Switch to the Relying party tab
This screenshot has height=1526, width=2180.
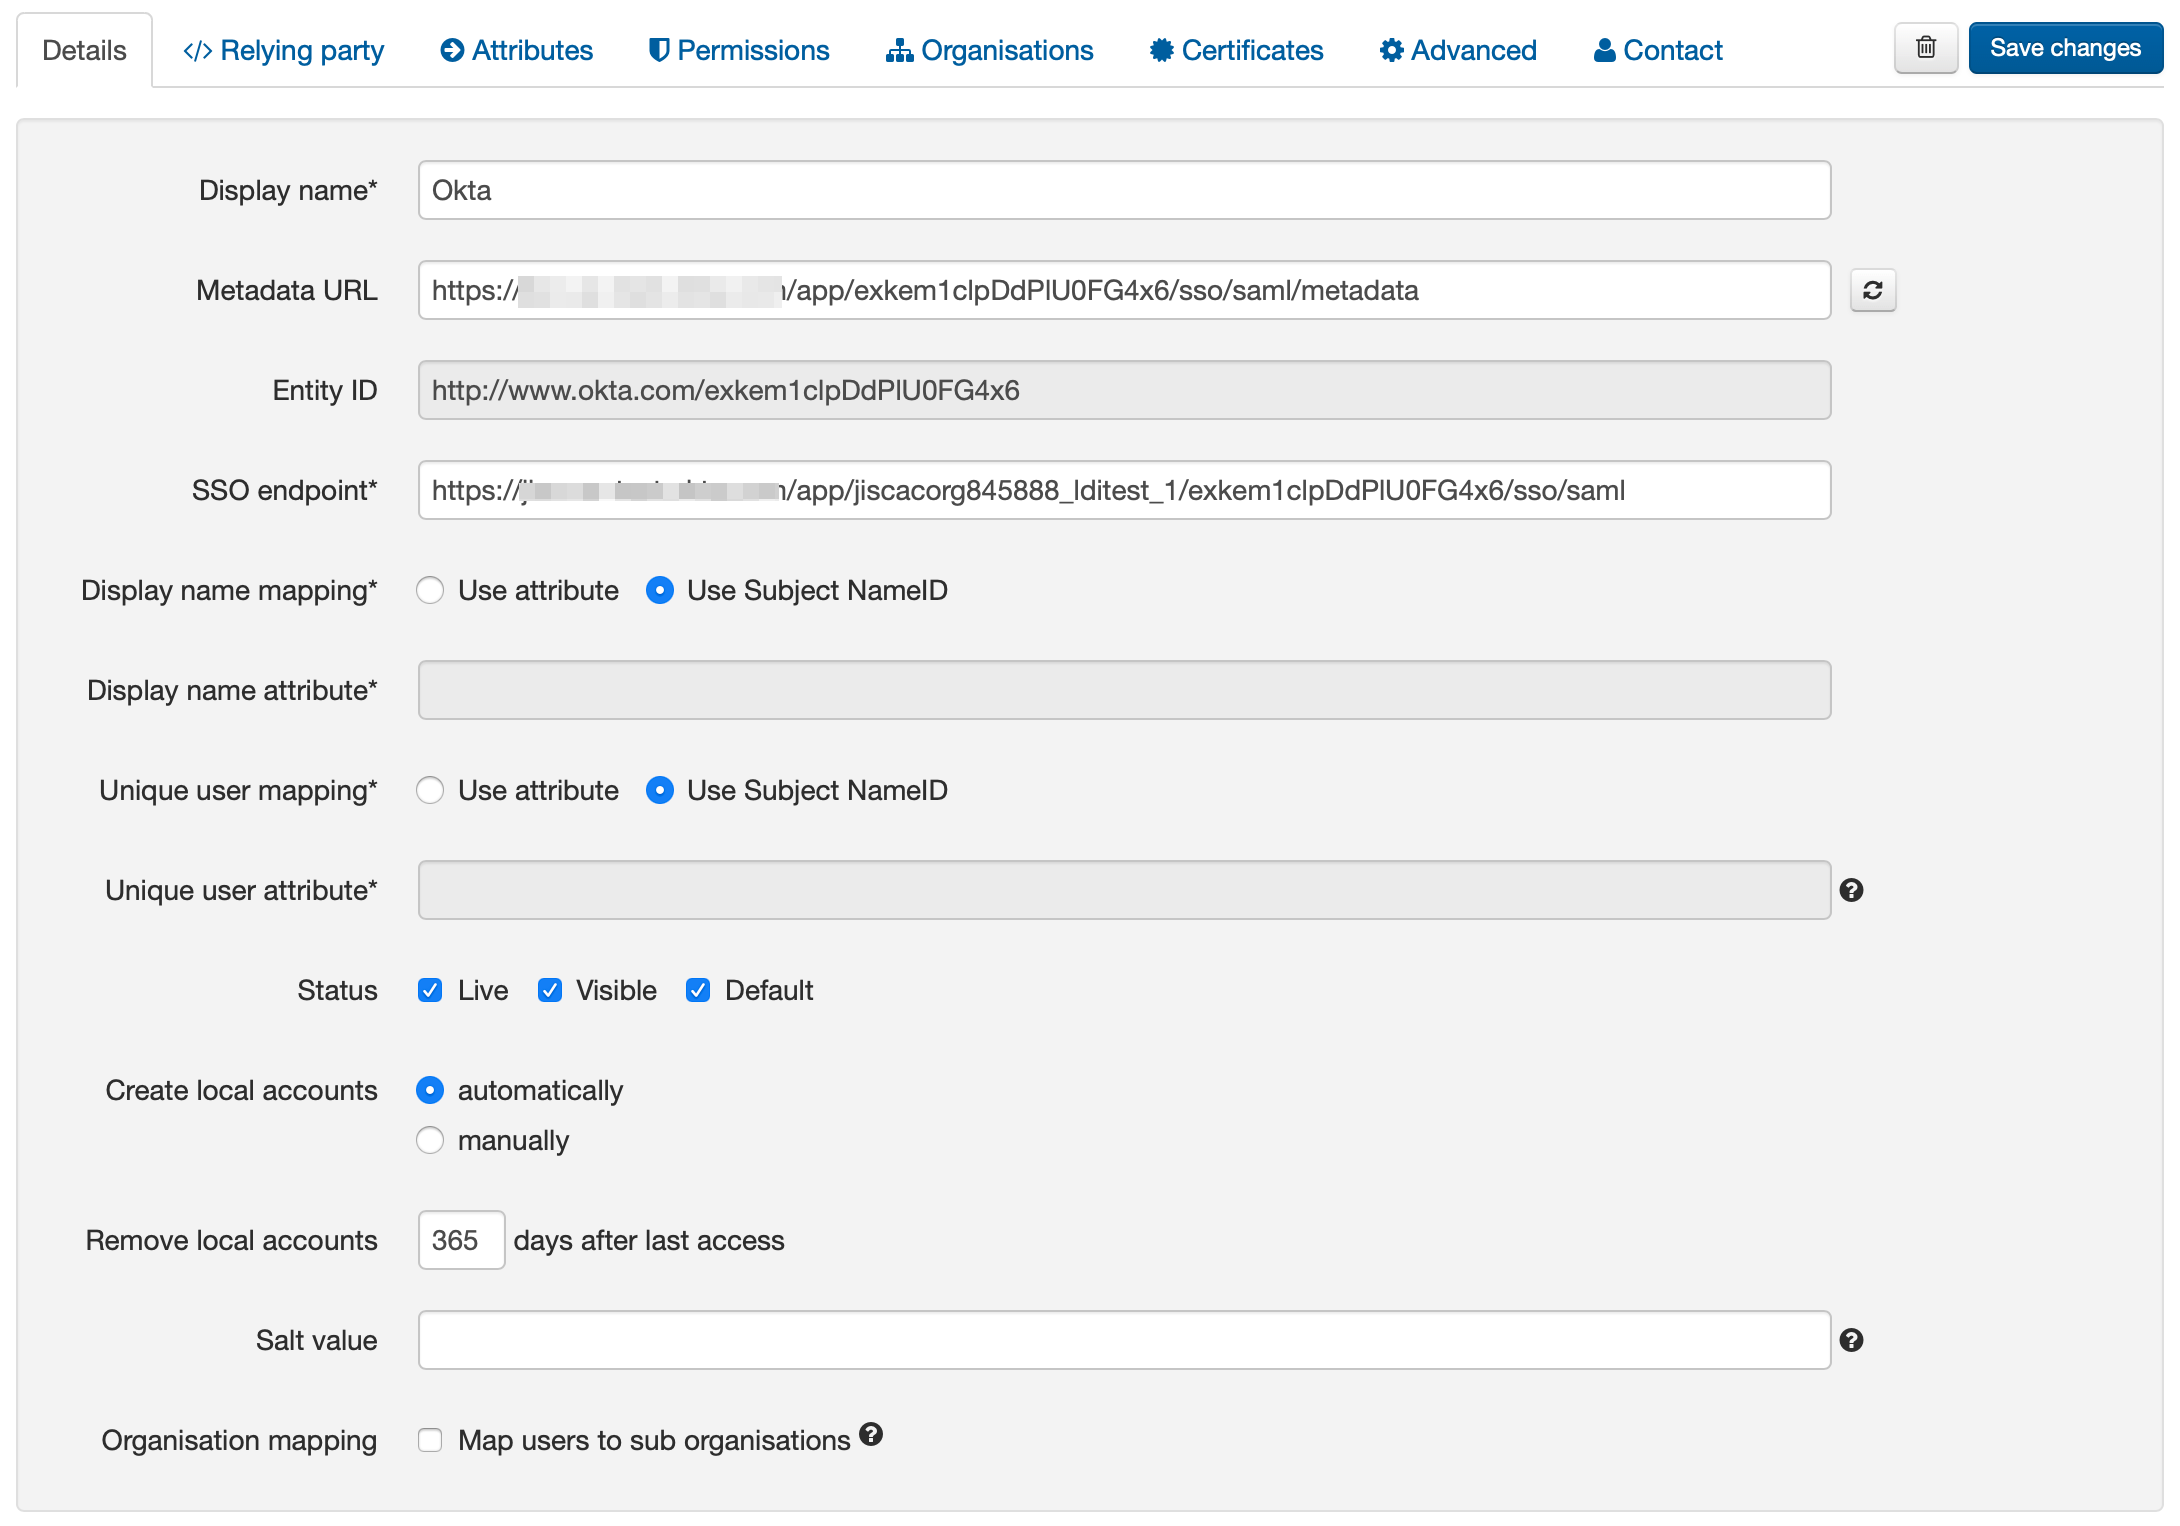[283, 49]
